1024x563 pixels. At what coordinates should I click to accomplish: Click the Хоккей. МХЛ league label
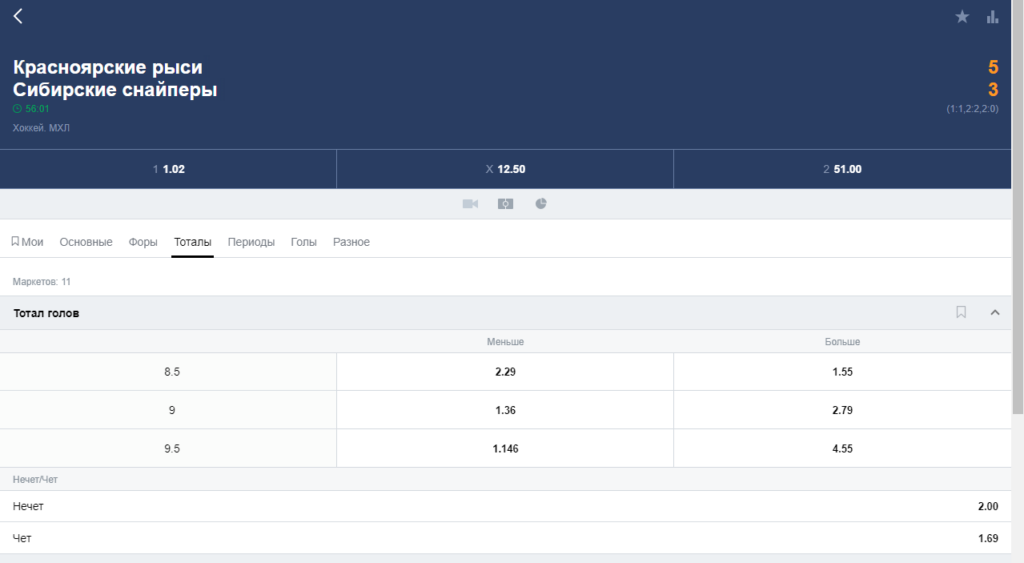pyautogui.click(x=41, y=128)
